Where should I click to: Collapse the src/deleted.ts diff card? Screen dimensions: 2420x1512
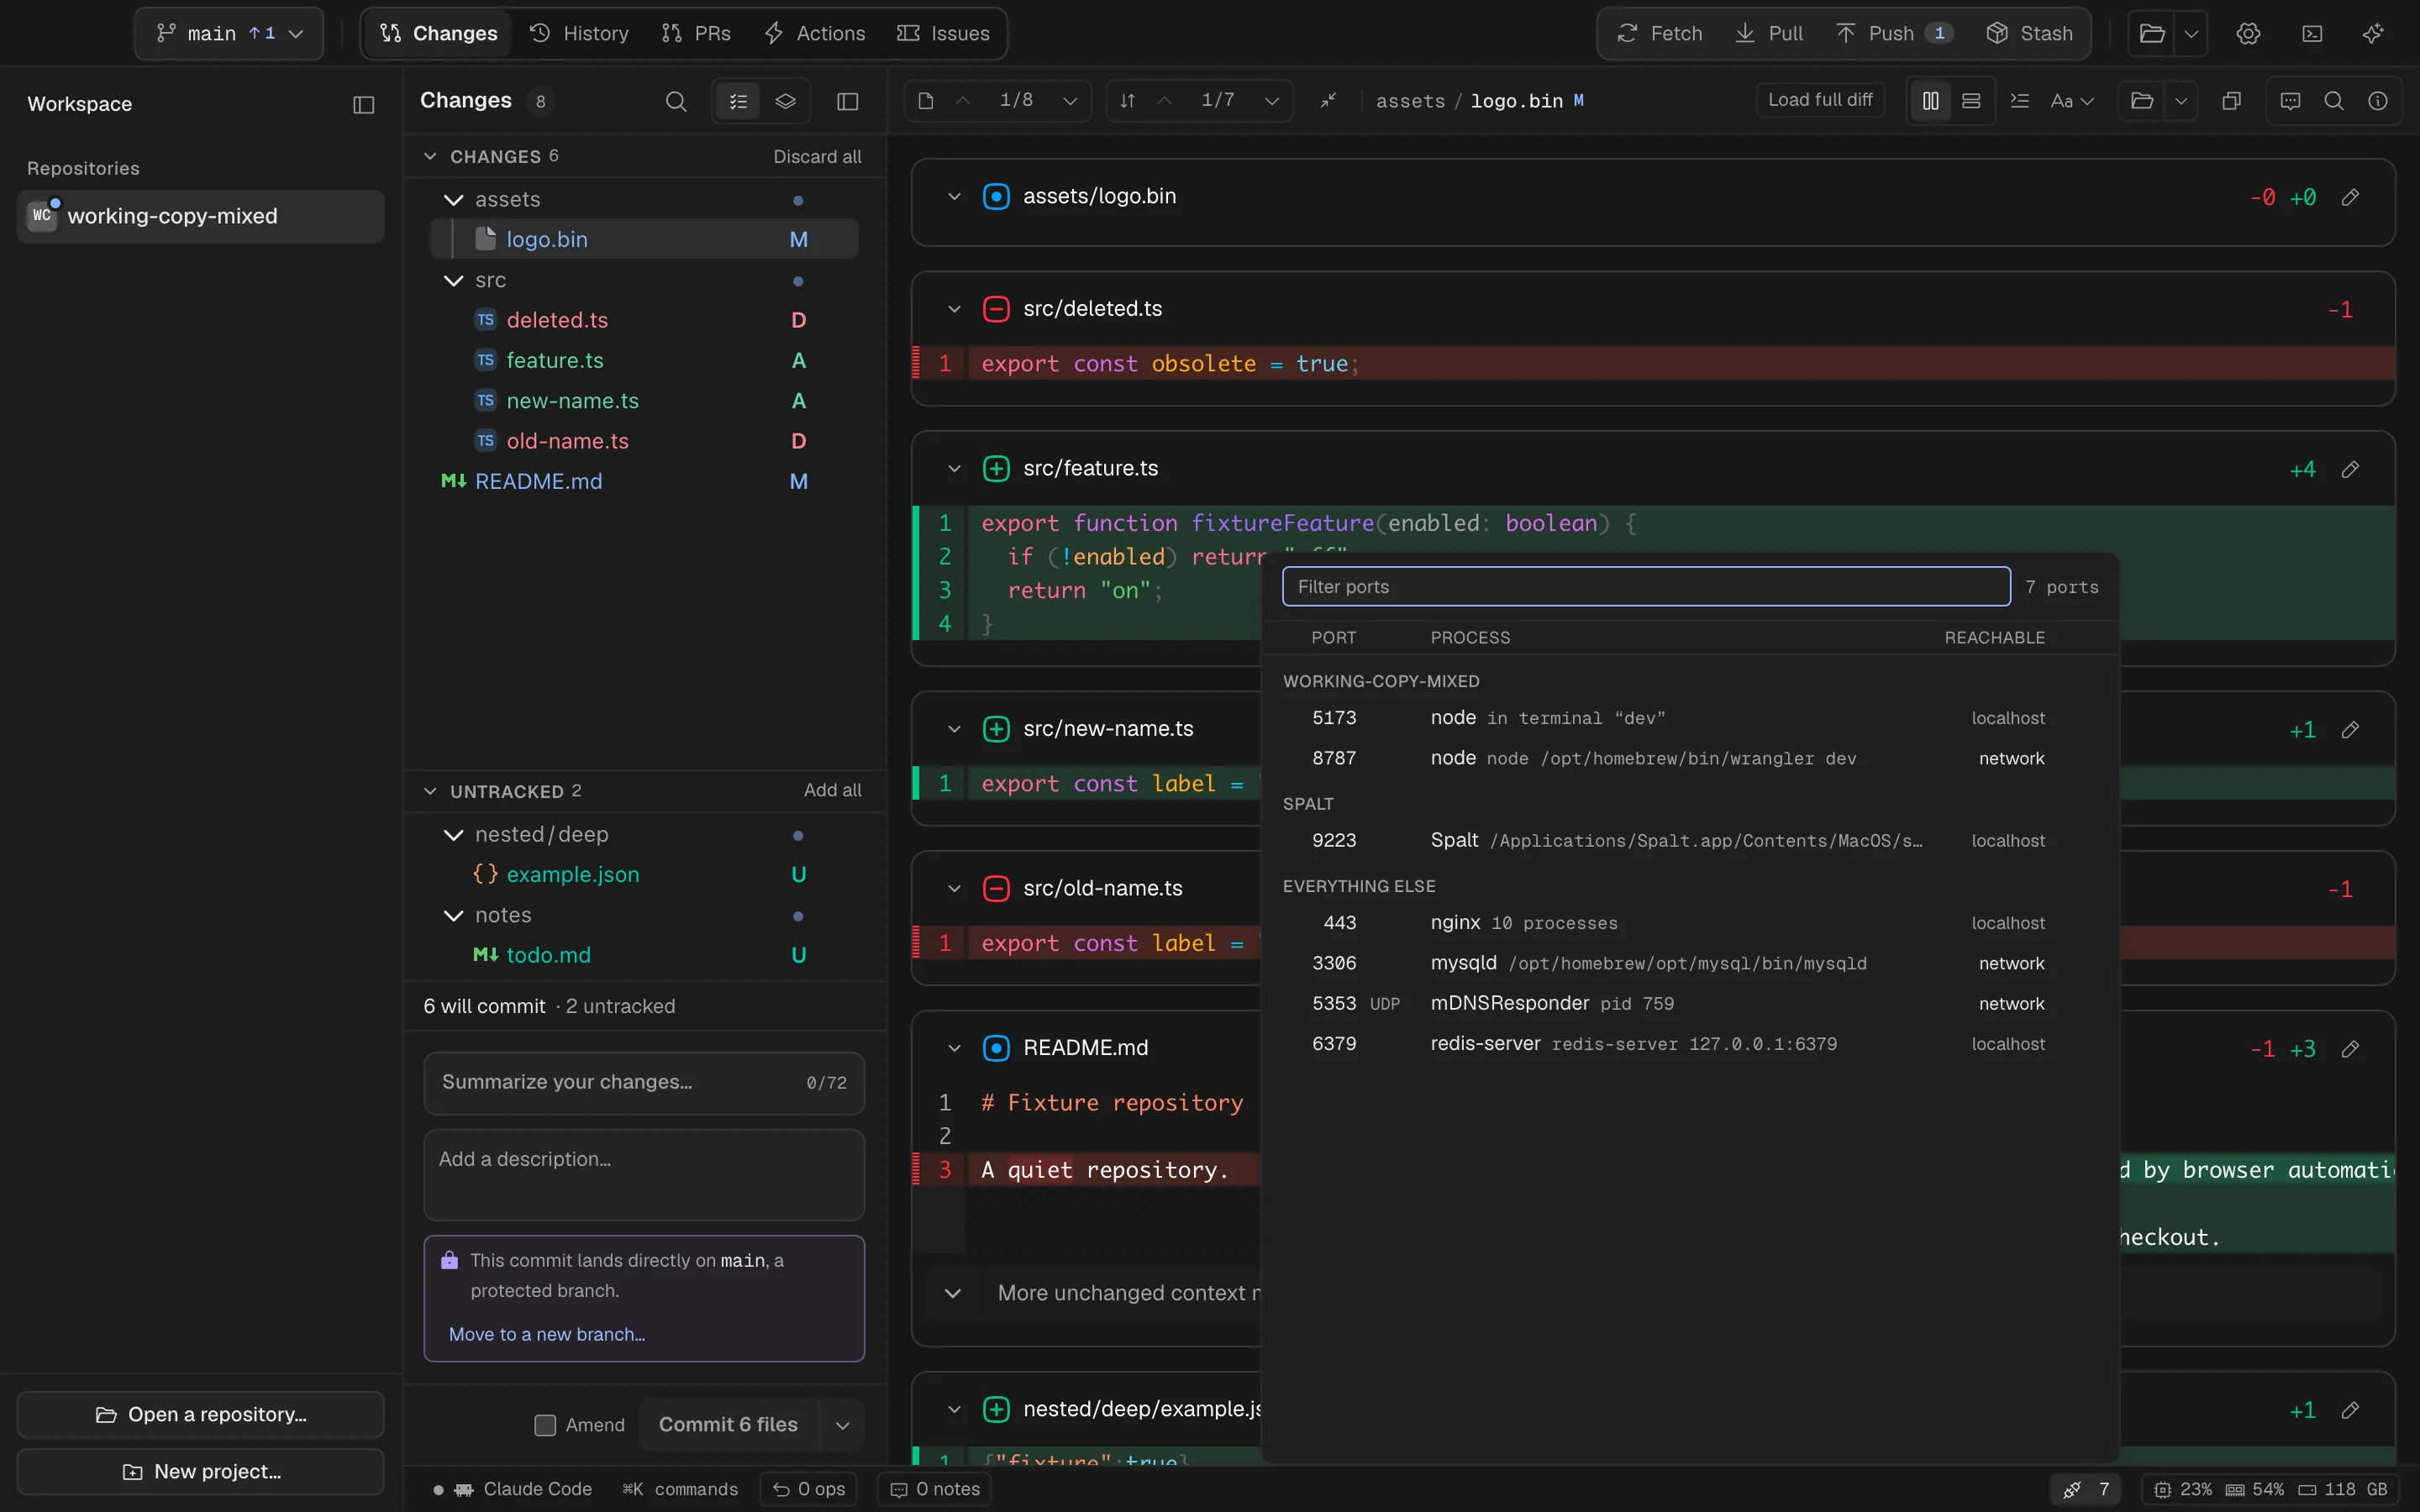pos(954,310)
